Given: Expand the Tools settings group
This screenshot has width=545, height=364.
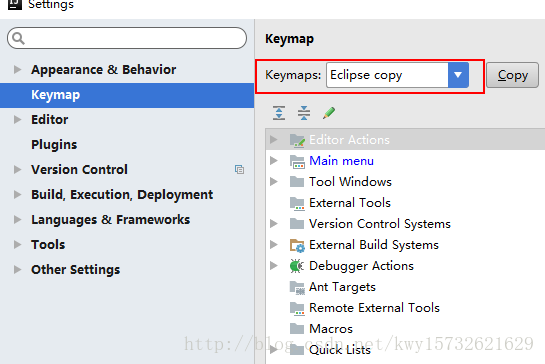Looking at the screenshot, I should coord(17,244).
